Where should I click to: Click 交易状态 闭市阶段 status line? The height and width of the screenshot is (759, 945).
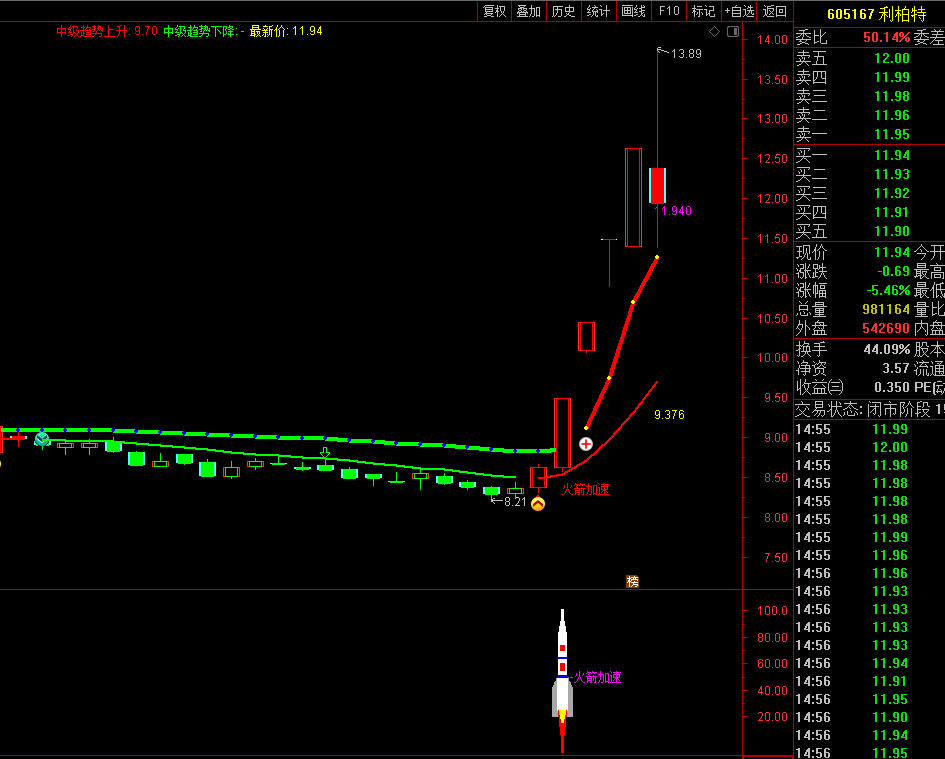coord(870,410)
